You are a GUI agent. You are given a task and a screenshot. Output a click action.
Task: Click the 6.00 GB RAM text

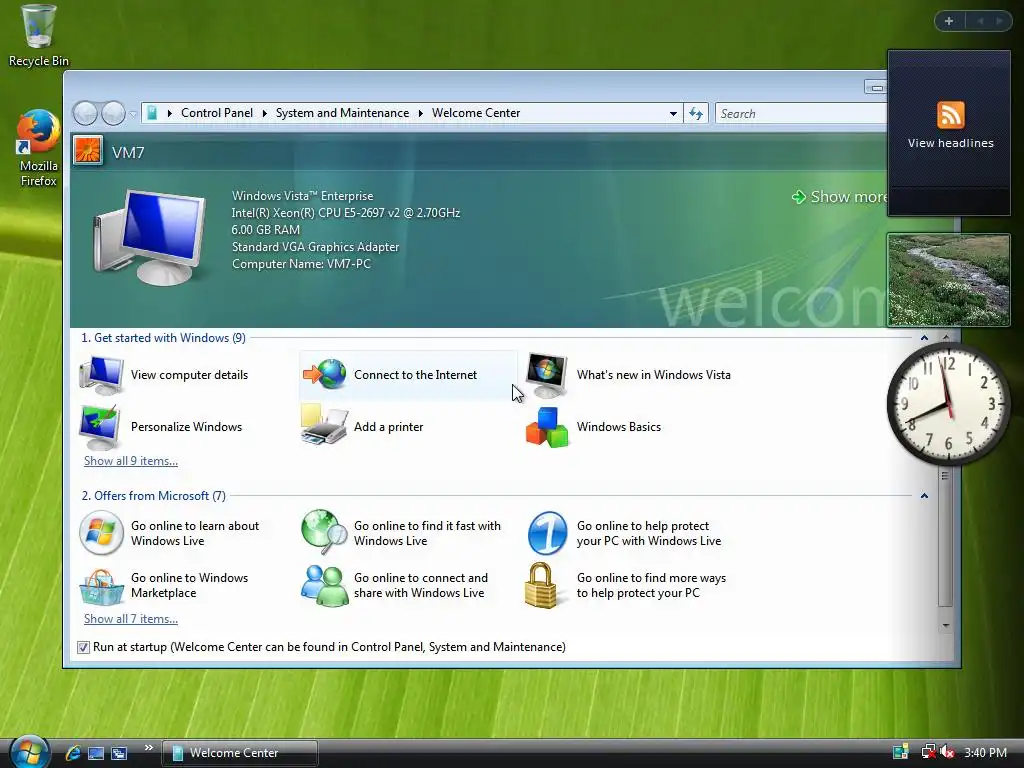click(266, 230)
